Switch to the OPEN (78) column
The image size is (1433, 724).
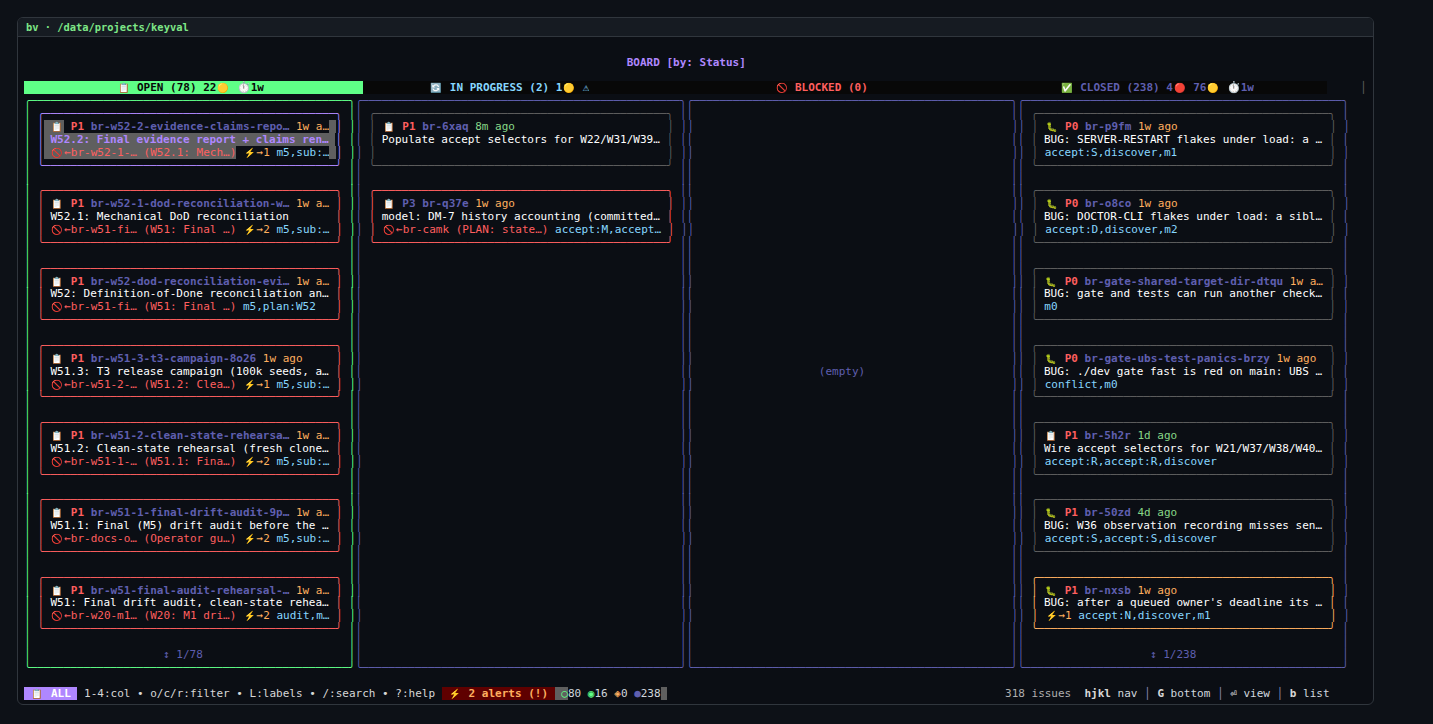click(x=193, y=88)
